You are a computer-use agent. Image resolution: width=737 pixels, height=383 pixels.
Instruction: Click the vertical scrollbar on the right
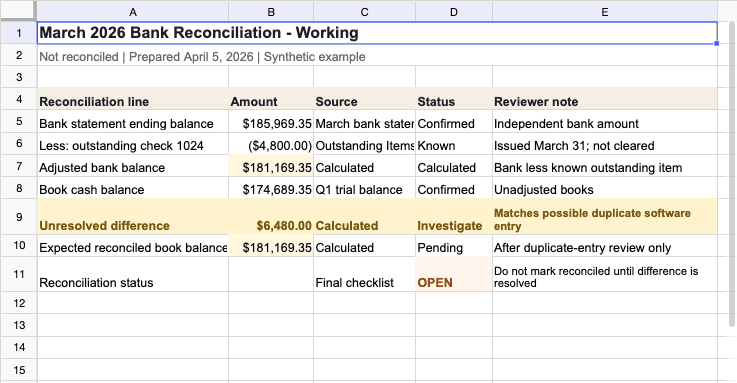(x=731, y=174)
